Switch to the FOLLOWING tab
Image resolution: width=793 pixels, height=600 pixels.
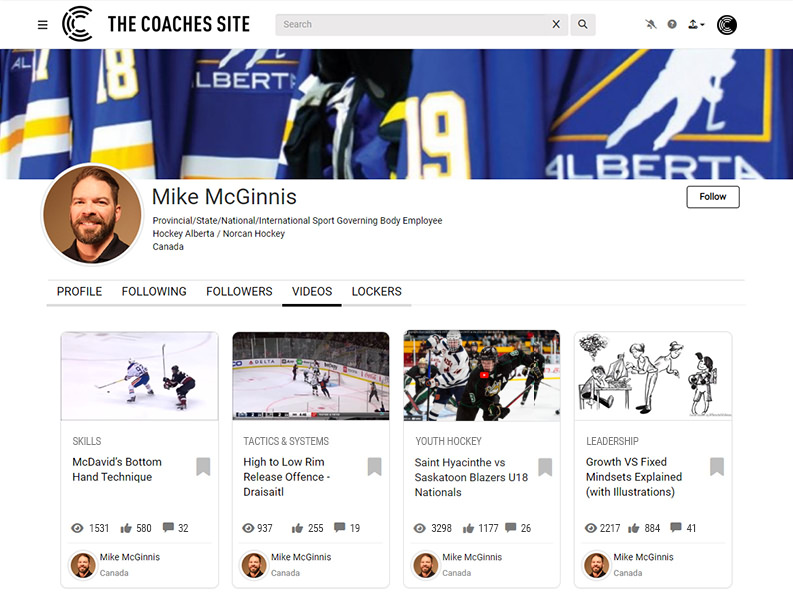[x=154, y=291]
